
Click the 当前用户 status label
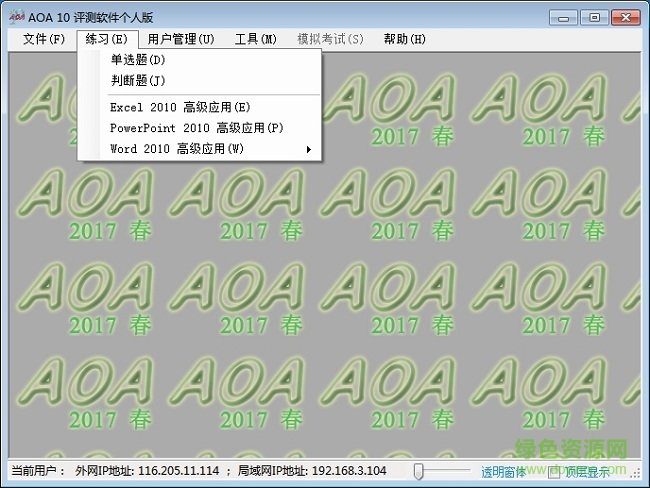click(x=38, y=471)
